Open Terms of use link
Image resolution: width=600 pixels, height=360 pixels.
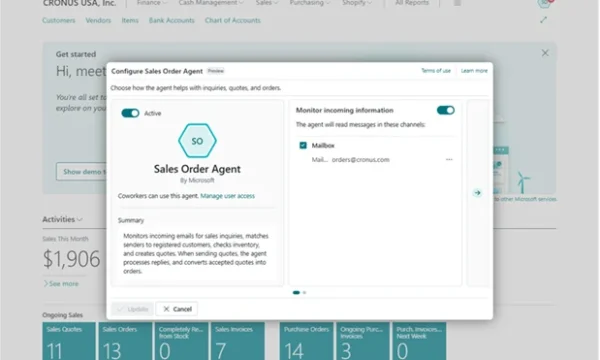coord(436,71)
